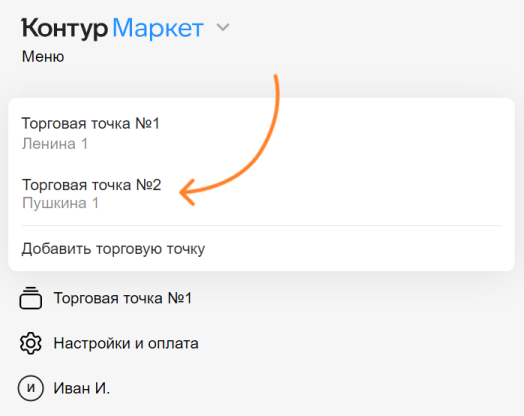Viewport: 524px width, 416px height.
Task: Click the store stack icon in the sidebar
Action: click(30, 298)
